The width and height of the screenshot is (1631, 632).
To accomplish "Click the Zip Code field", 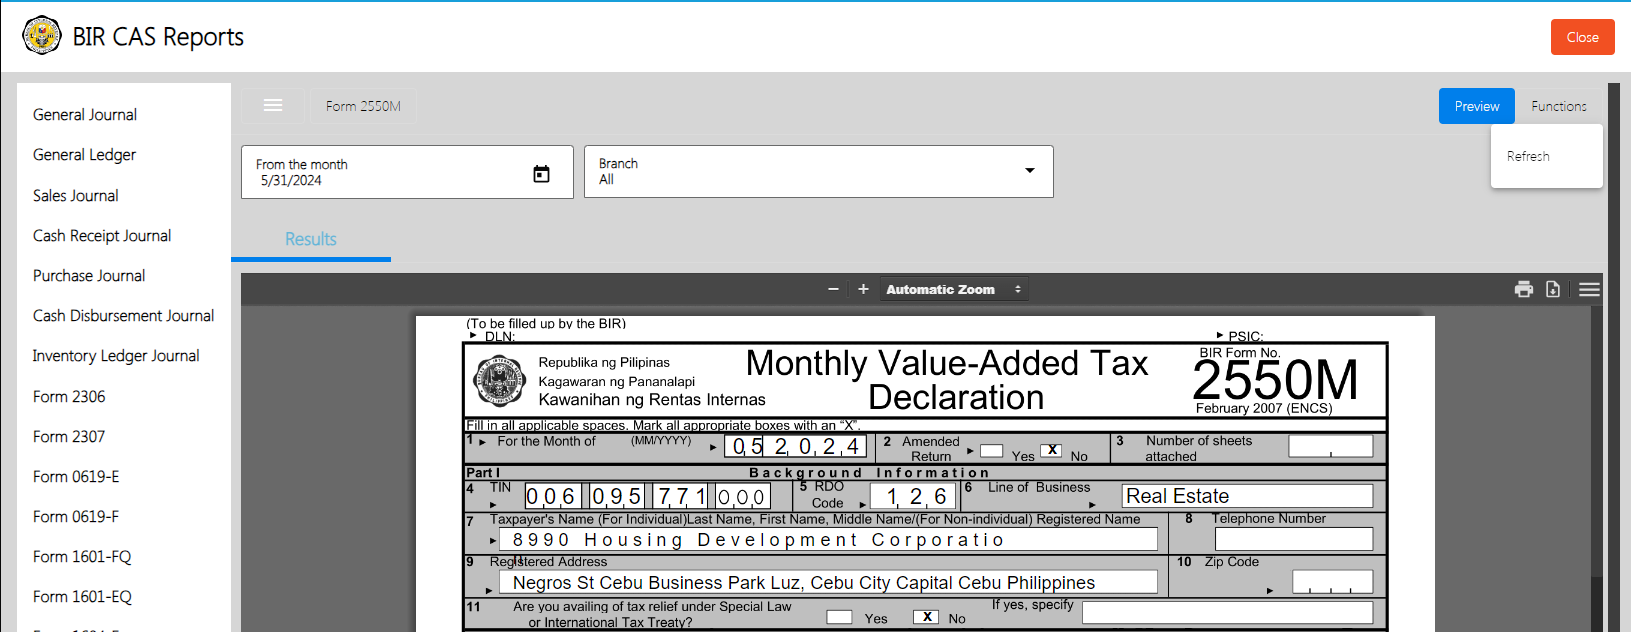I will point(1332,582).
